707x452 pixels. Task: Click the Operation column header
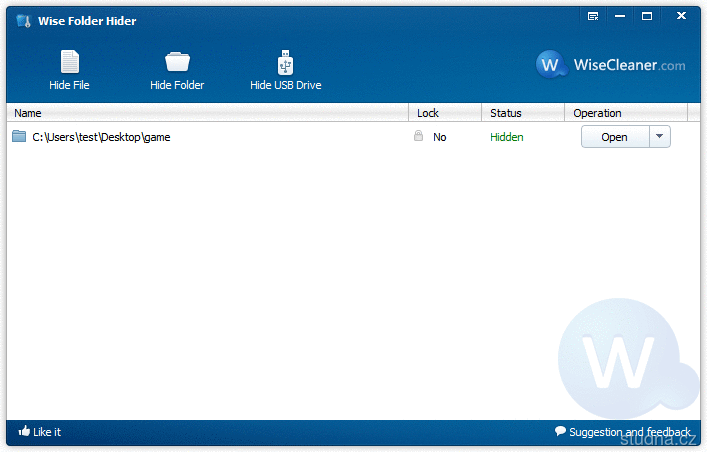626,113
